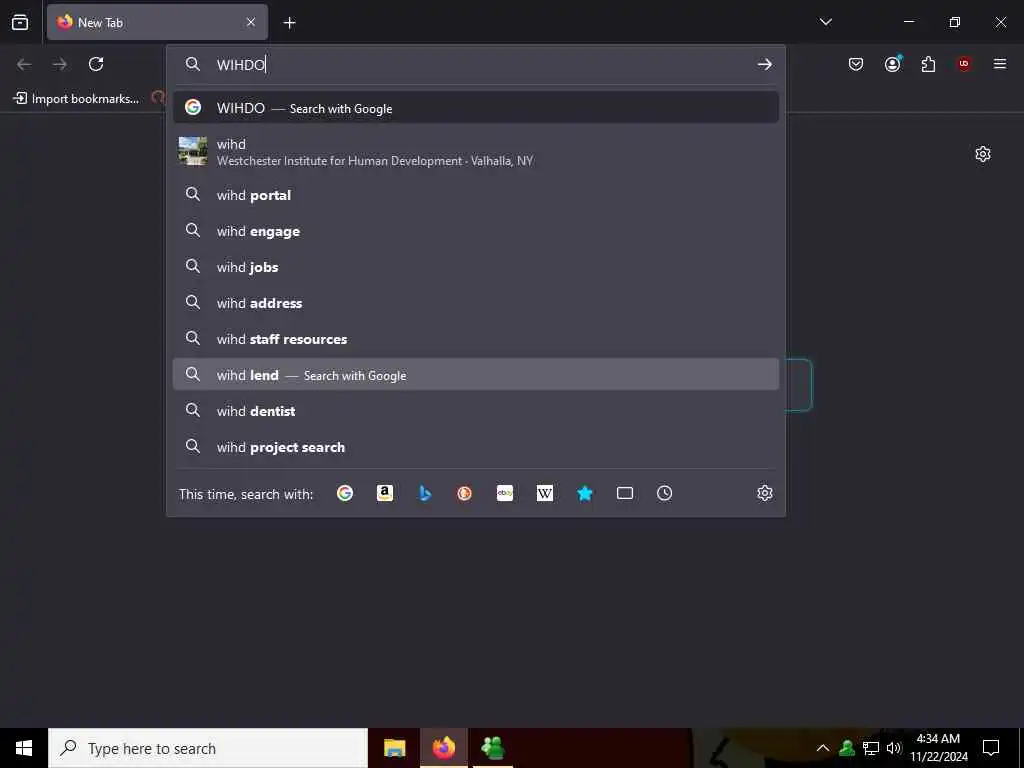Reload the current page
This screenshot has height=768, width=1024.
coord(96,64)
